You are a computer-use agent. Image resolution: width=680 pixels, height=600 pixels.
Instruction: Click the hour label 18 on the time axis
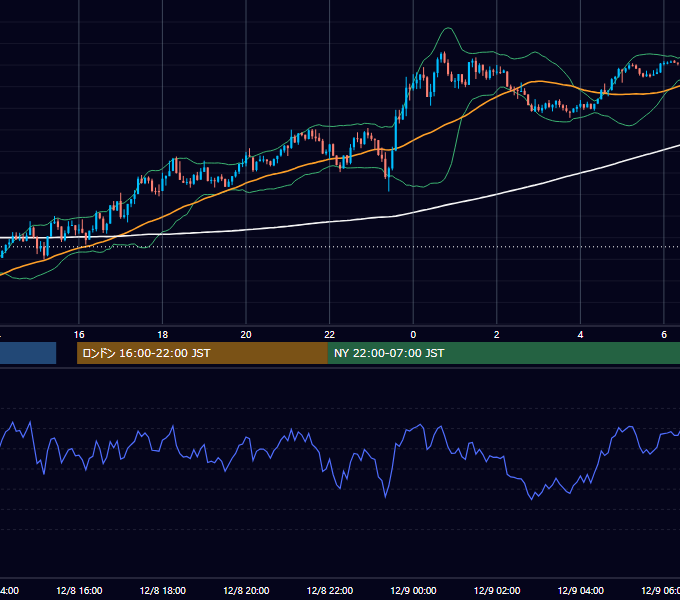tap(163, 335)
